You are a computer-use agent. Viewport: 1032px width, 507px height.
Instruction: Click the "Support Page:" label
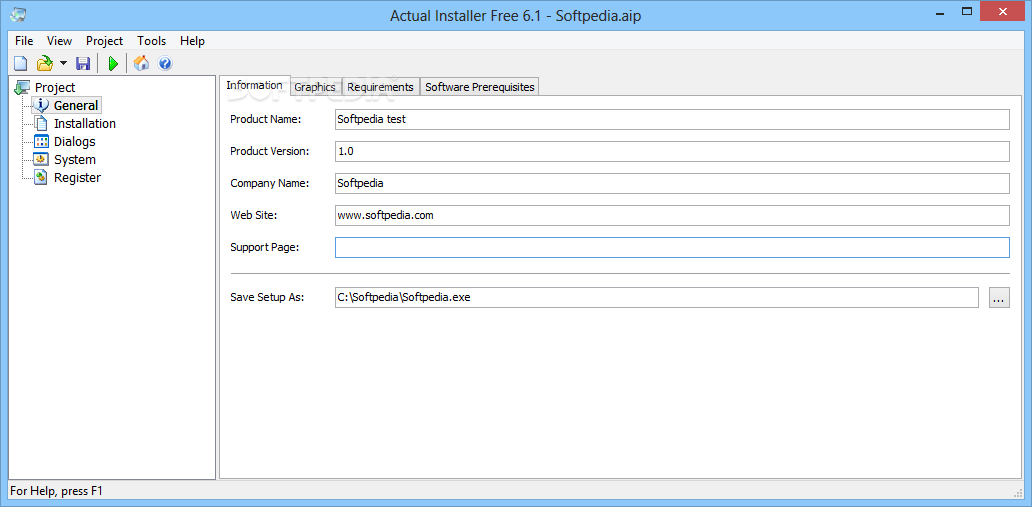click(265, 248)
